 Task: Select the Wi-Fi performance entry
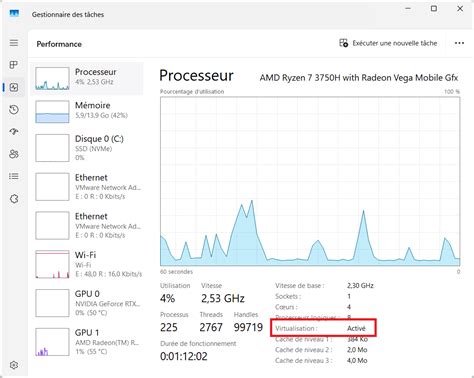click(x=87, y=264)
